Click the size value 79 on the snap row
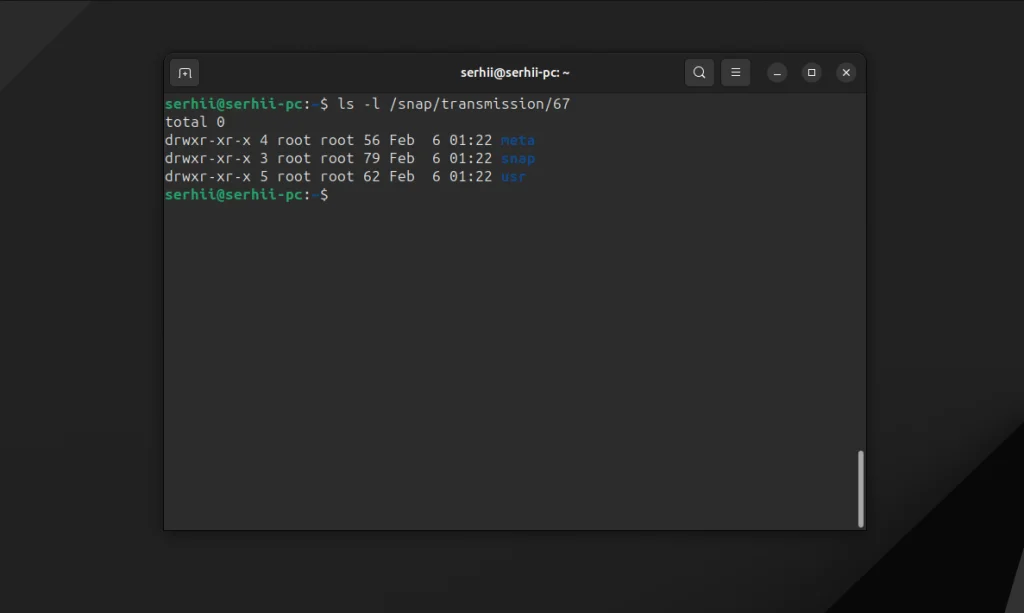 click(372, 159)
